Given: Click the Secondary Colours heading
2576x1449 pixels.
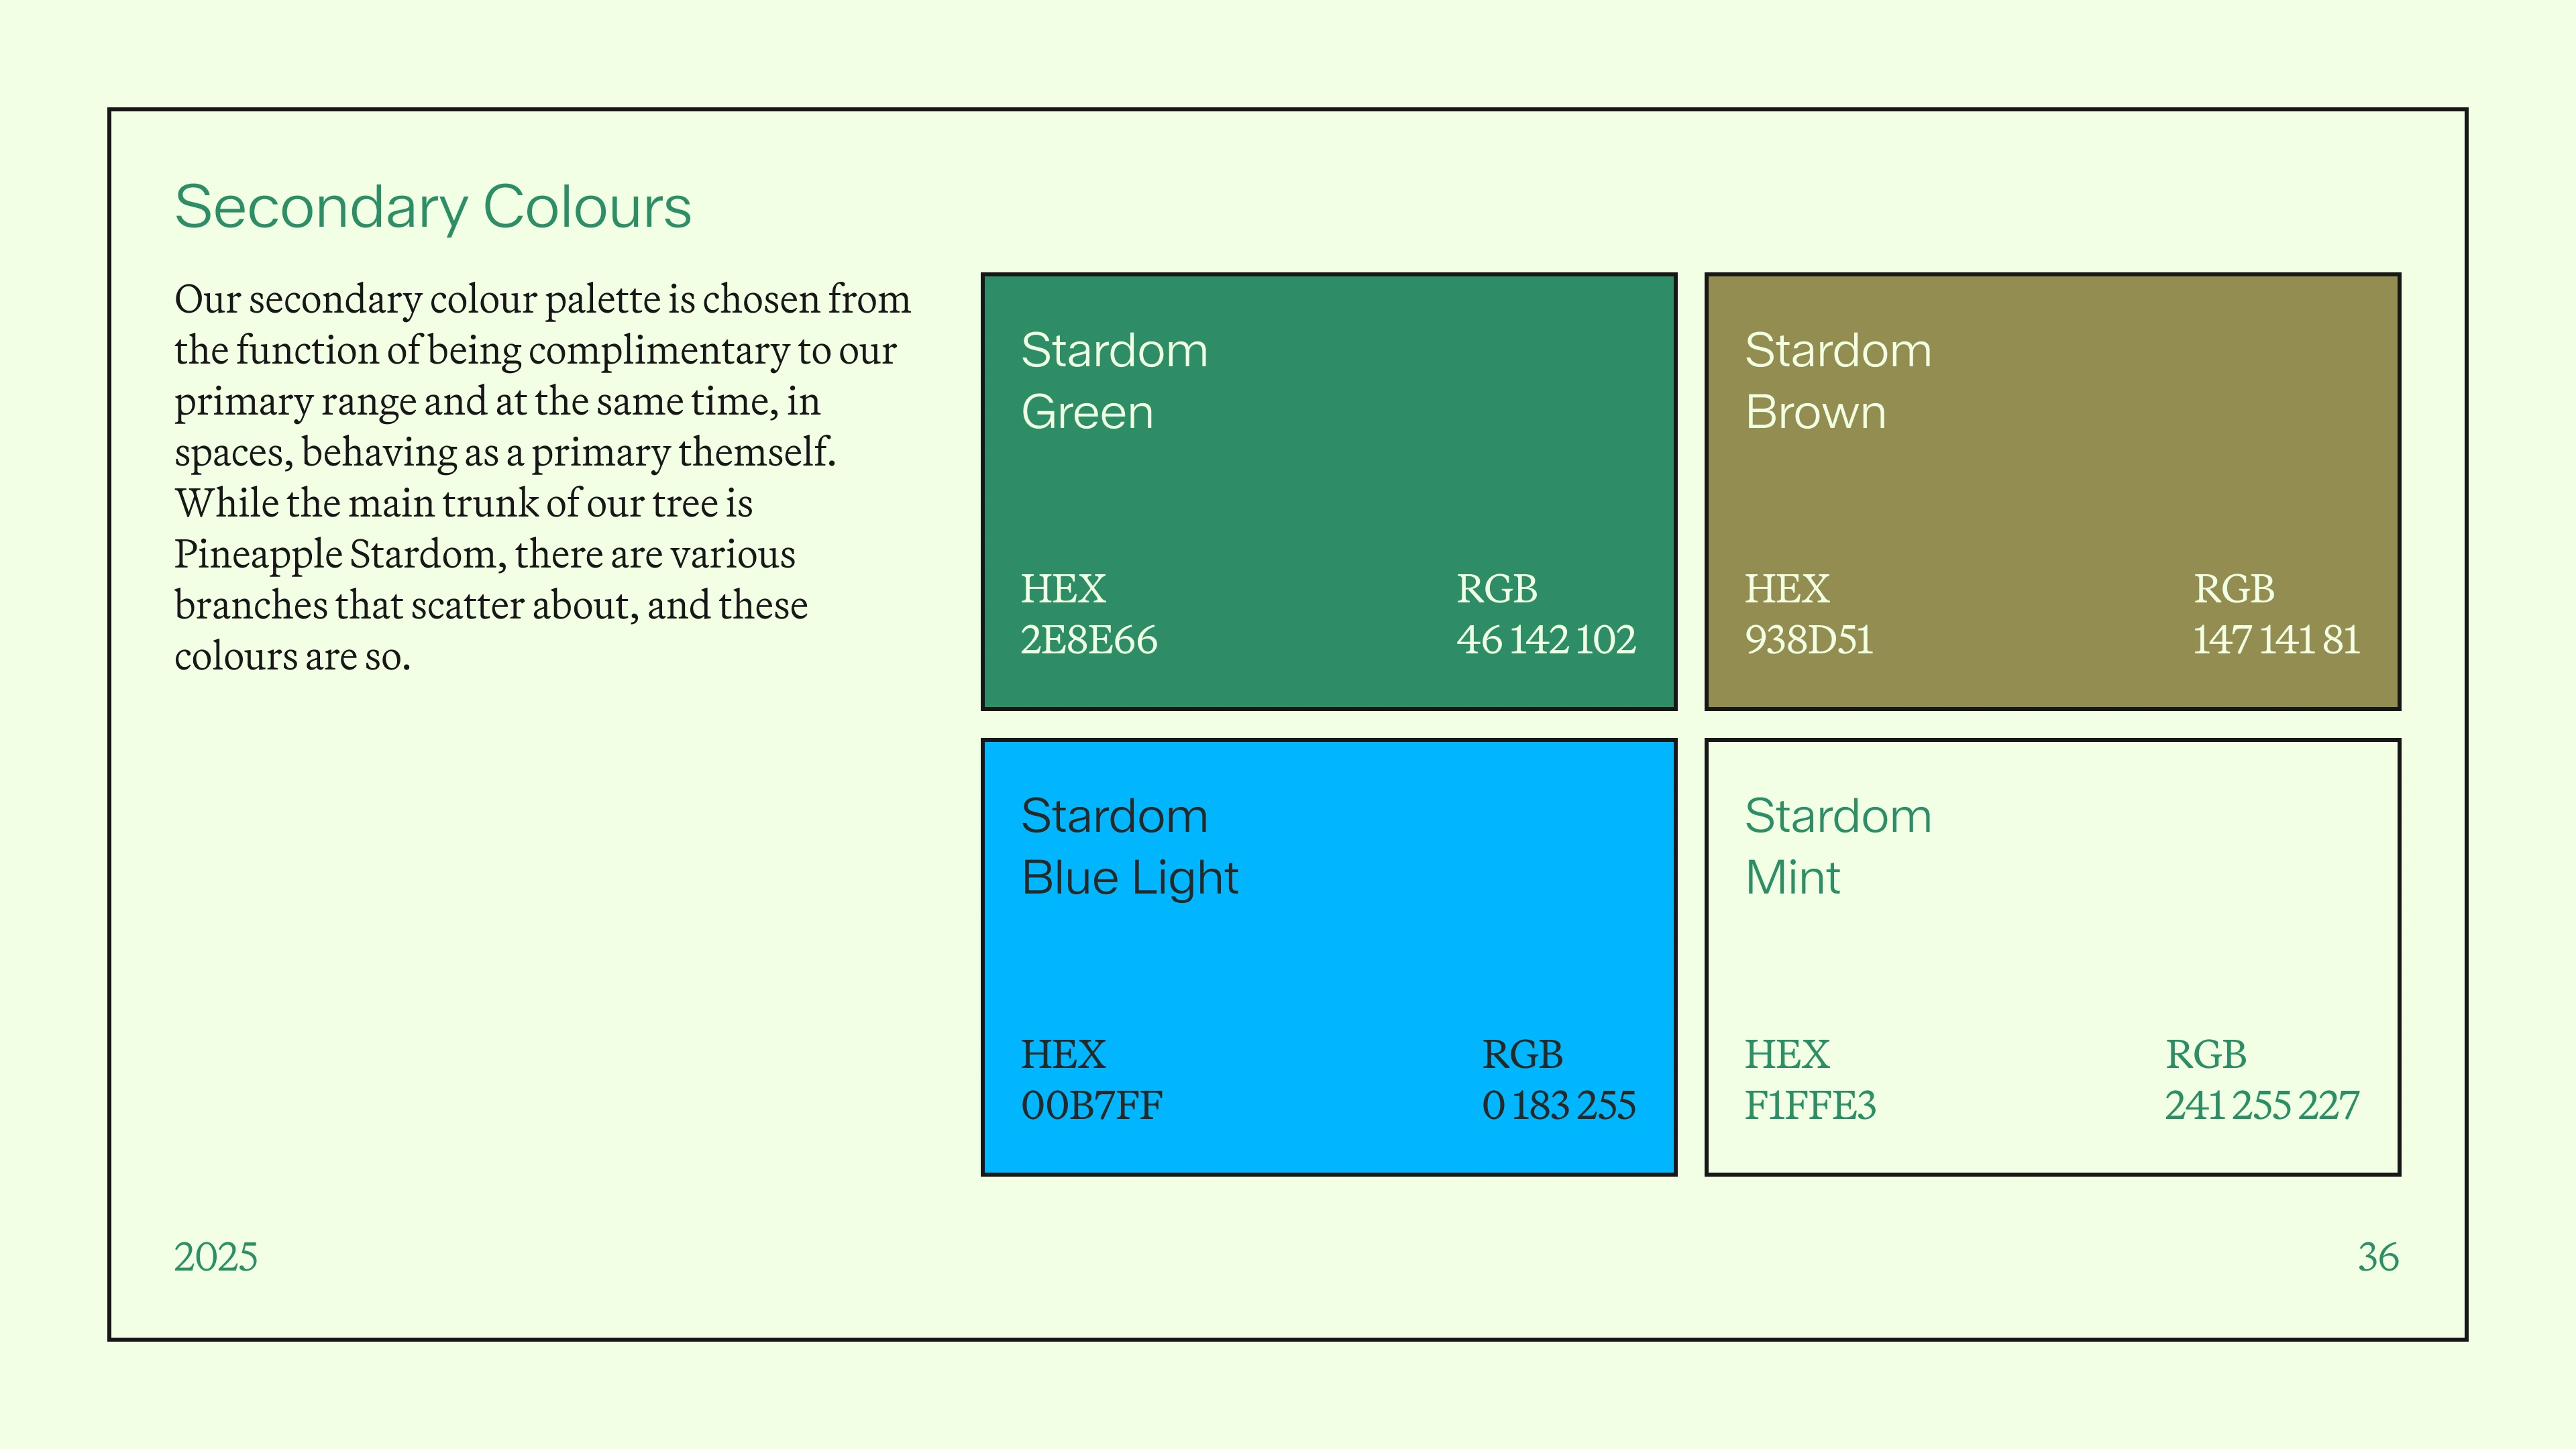Looking at the screenshot, I should pos(432,207).
